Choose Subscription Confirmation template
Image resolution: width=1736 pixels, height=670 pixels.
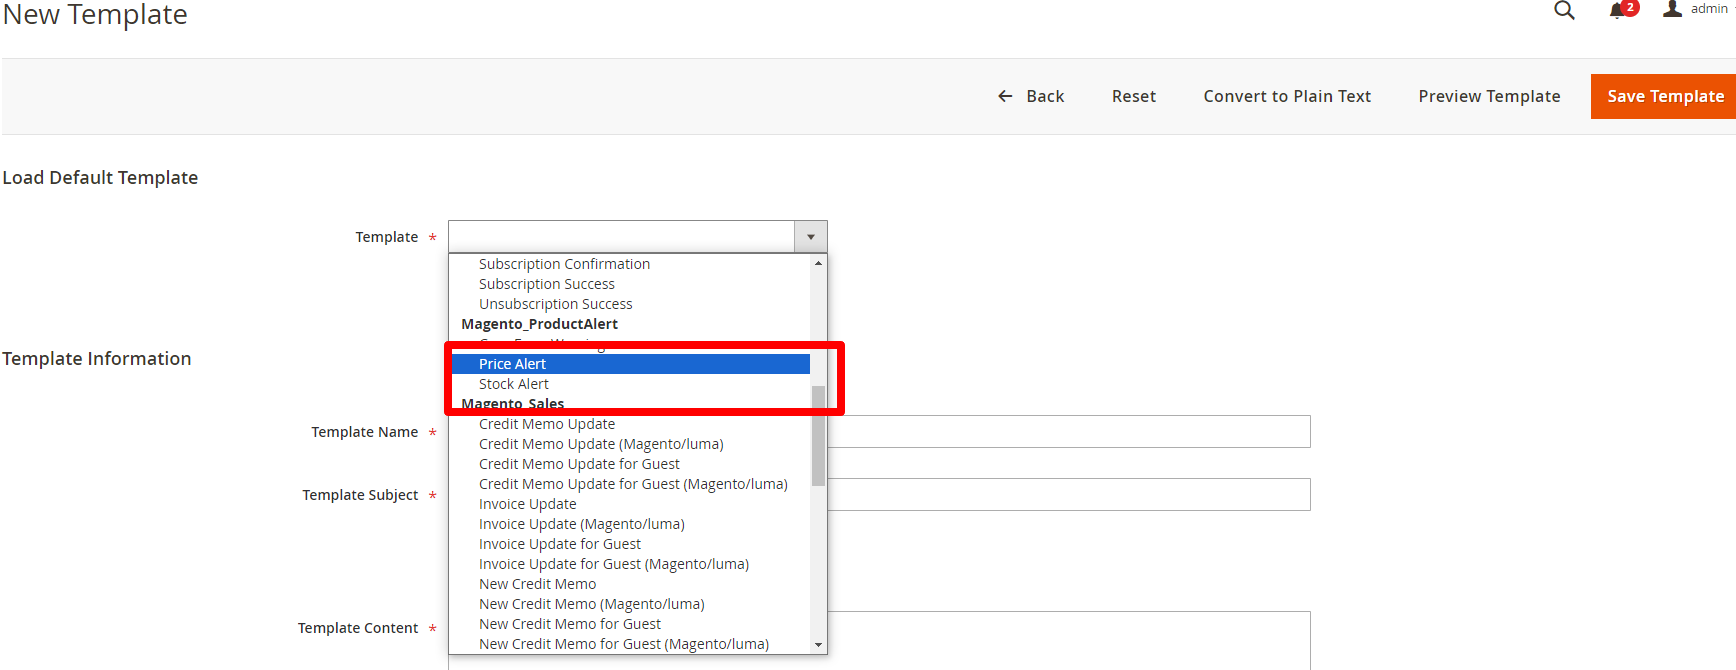[x=564, y=264]
